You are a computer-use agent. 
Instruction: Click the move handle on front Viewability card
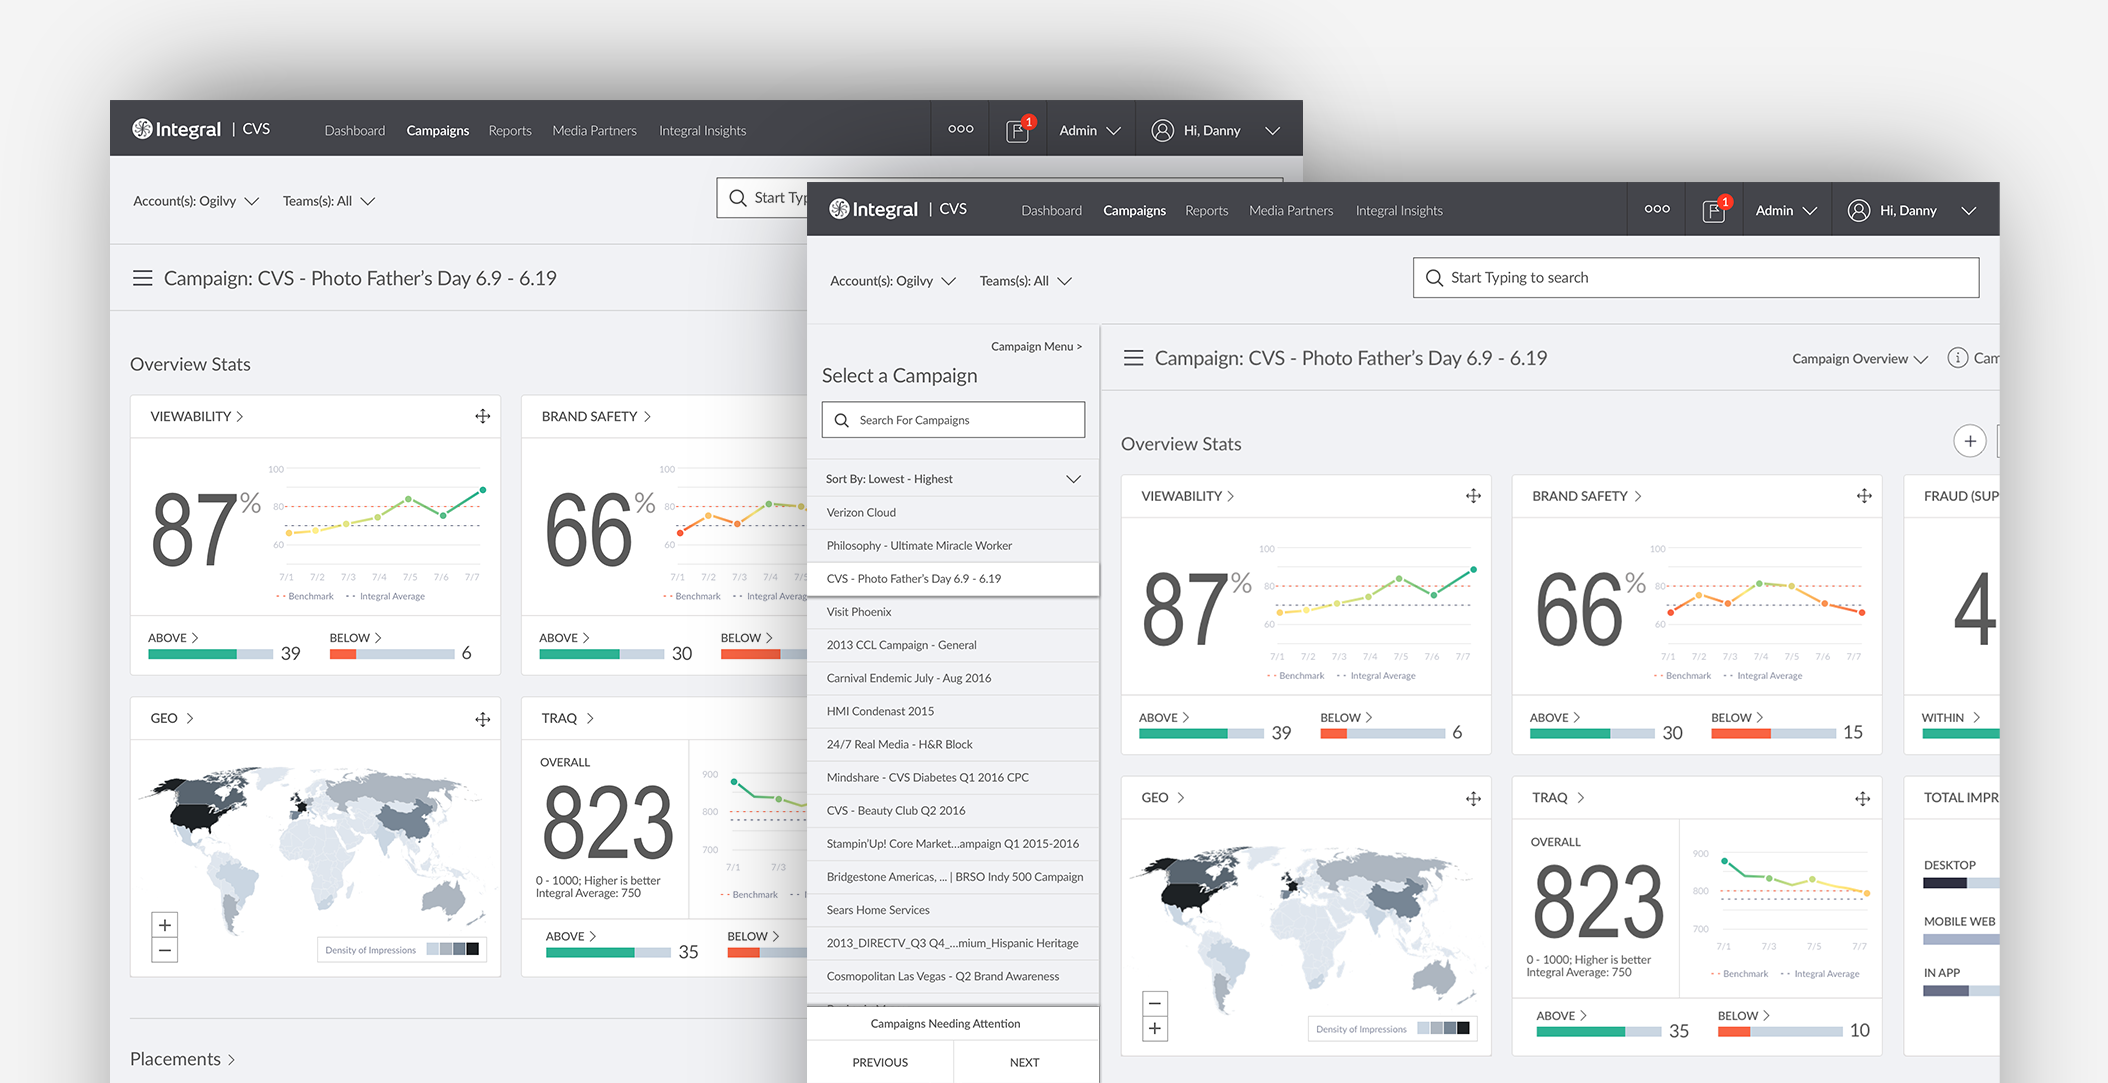1473,496
